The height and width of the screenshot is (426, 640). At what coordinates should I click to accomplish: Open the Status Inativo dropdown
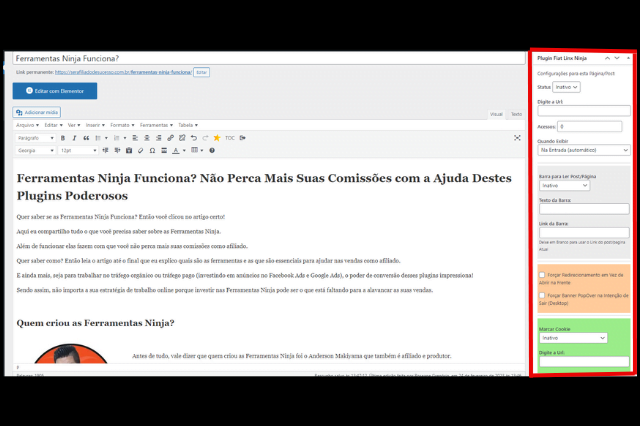coord(566,87)
